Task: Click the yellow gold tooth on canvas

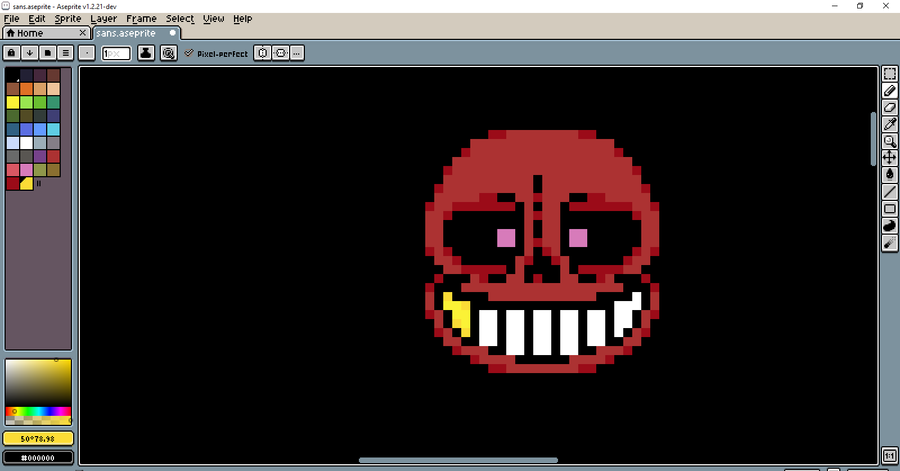Action: 457,314
